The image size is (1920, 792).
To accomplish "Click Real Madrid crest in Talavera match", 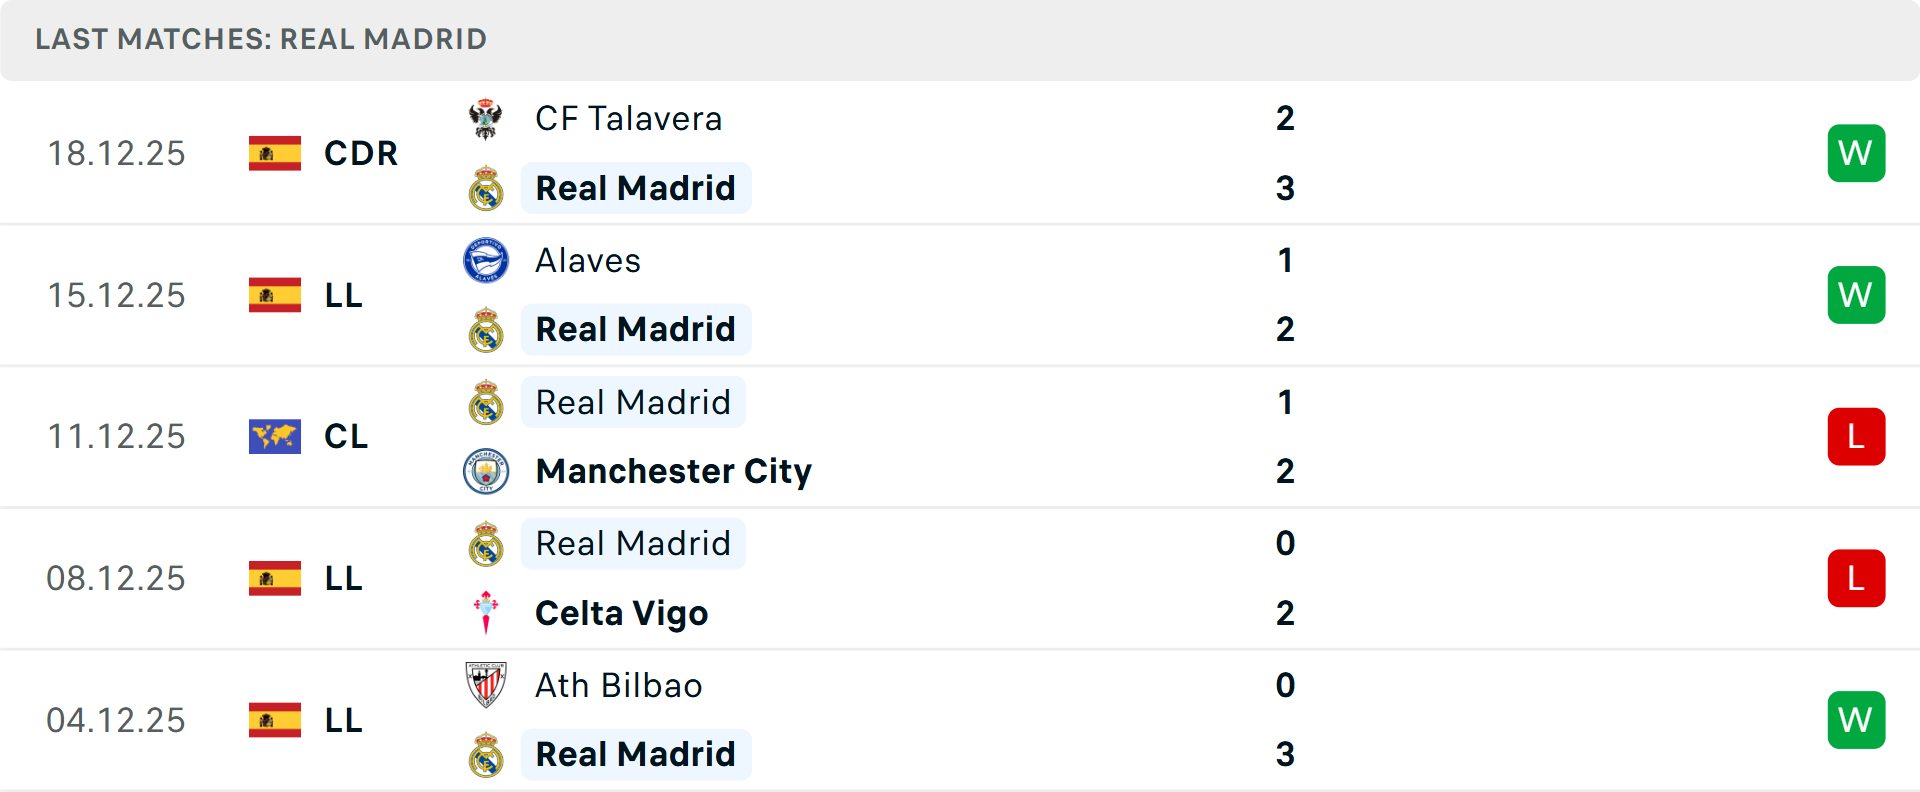I will [486, 188].
